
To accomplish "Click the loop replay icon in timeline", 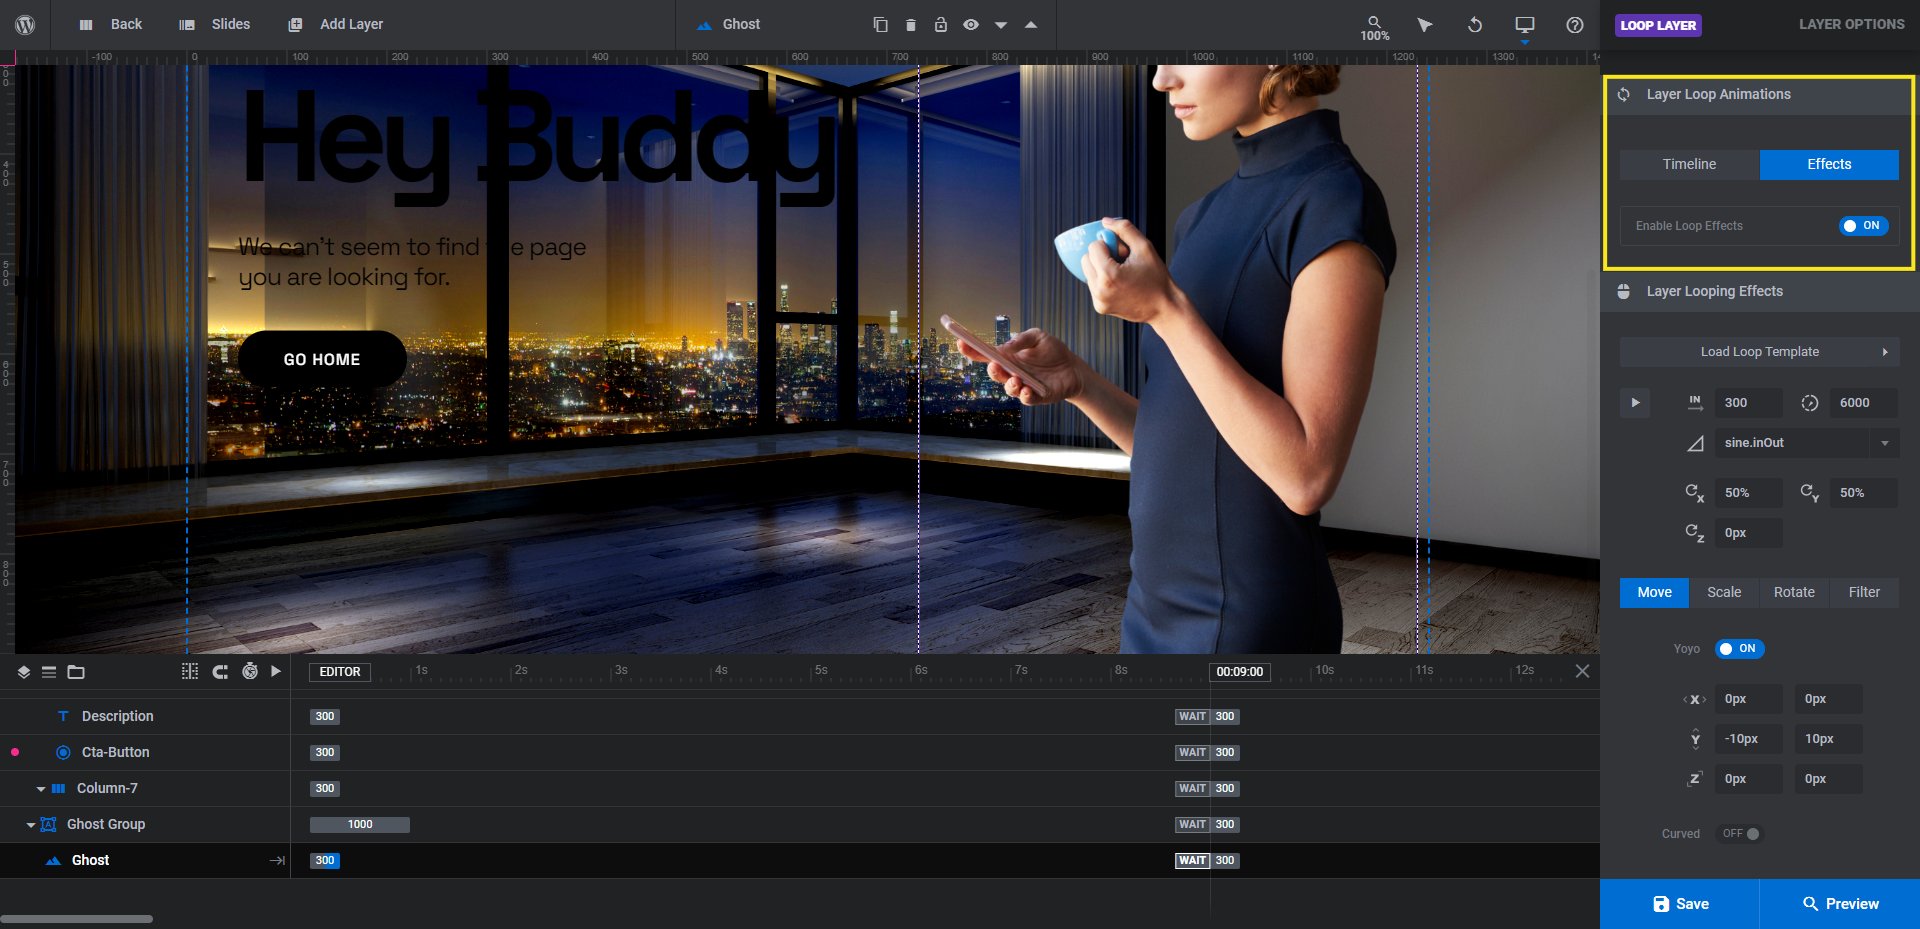I will tap(220, 672).
